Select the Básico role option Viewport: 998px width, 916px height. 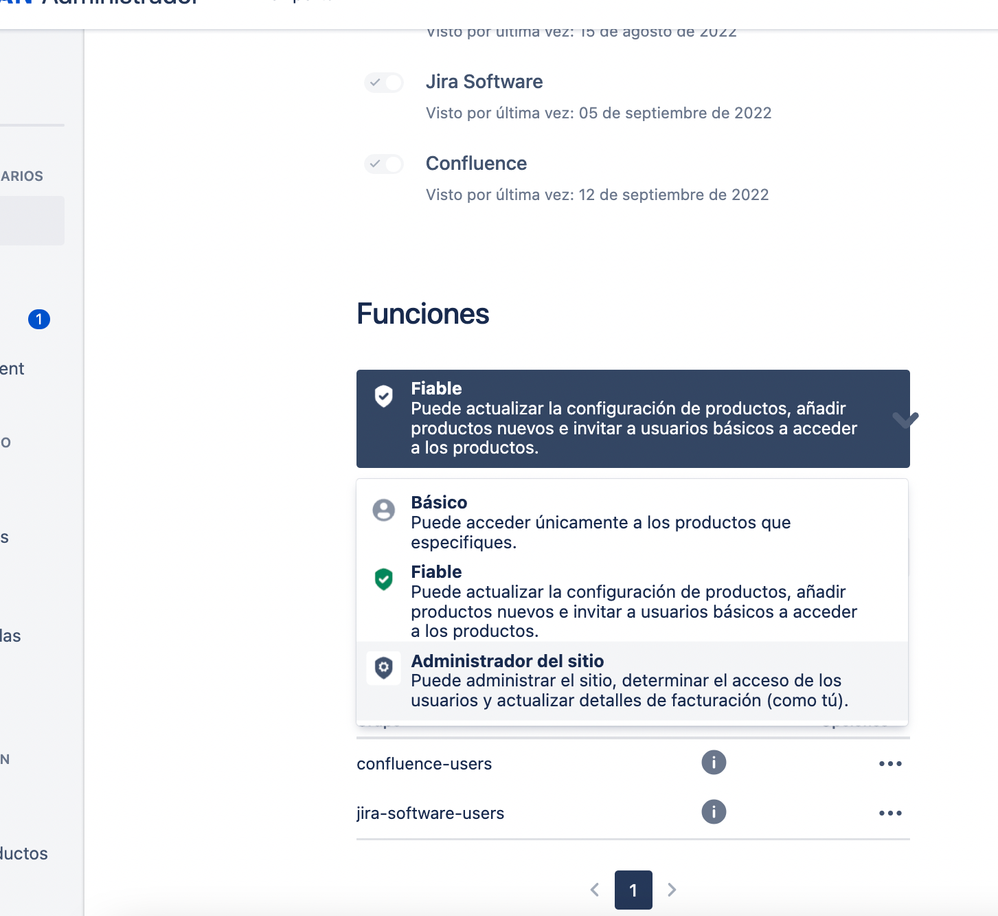pyautogui.click(x=632, y=522)
